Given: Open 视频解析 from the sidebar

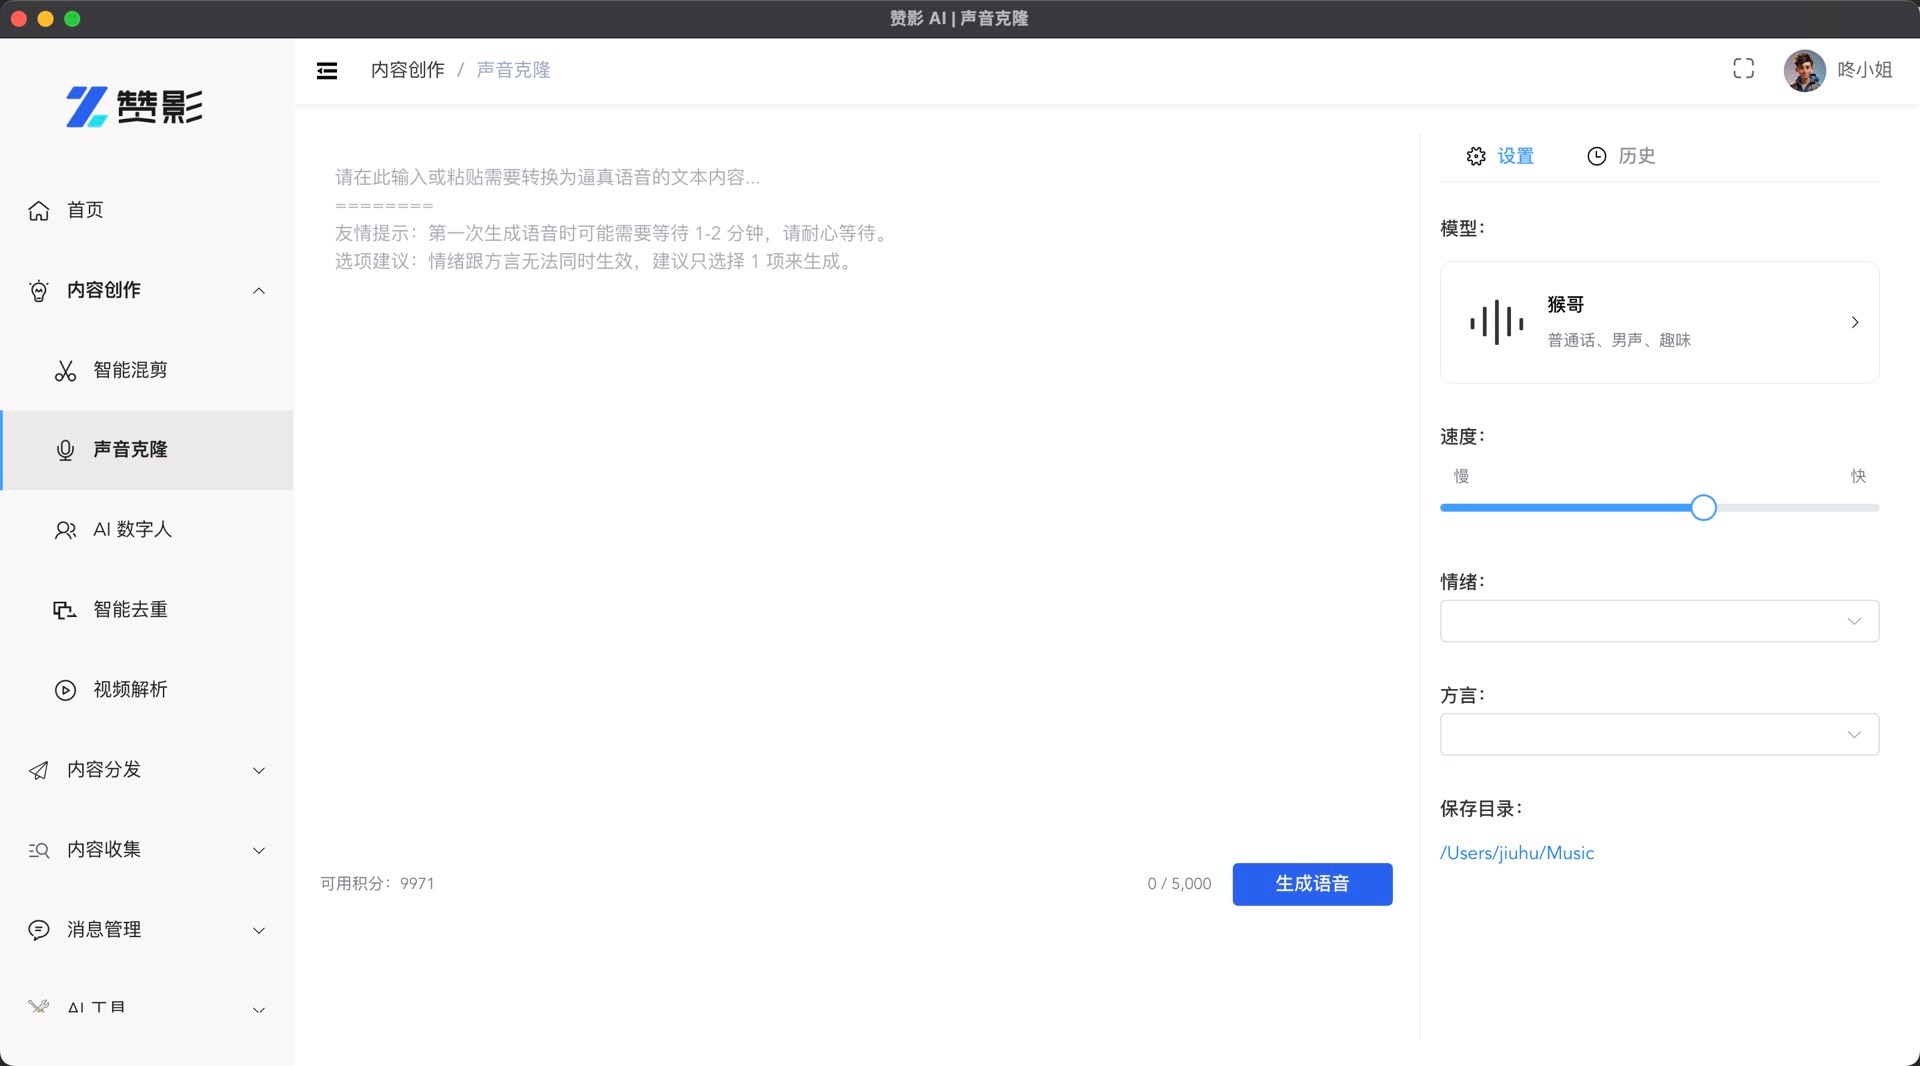Looking at the screenshot, I should [147, 690].
